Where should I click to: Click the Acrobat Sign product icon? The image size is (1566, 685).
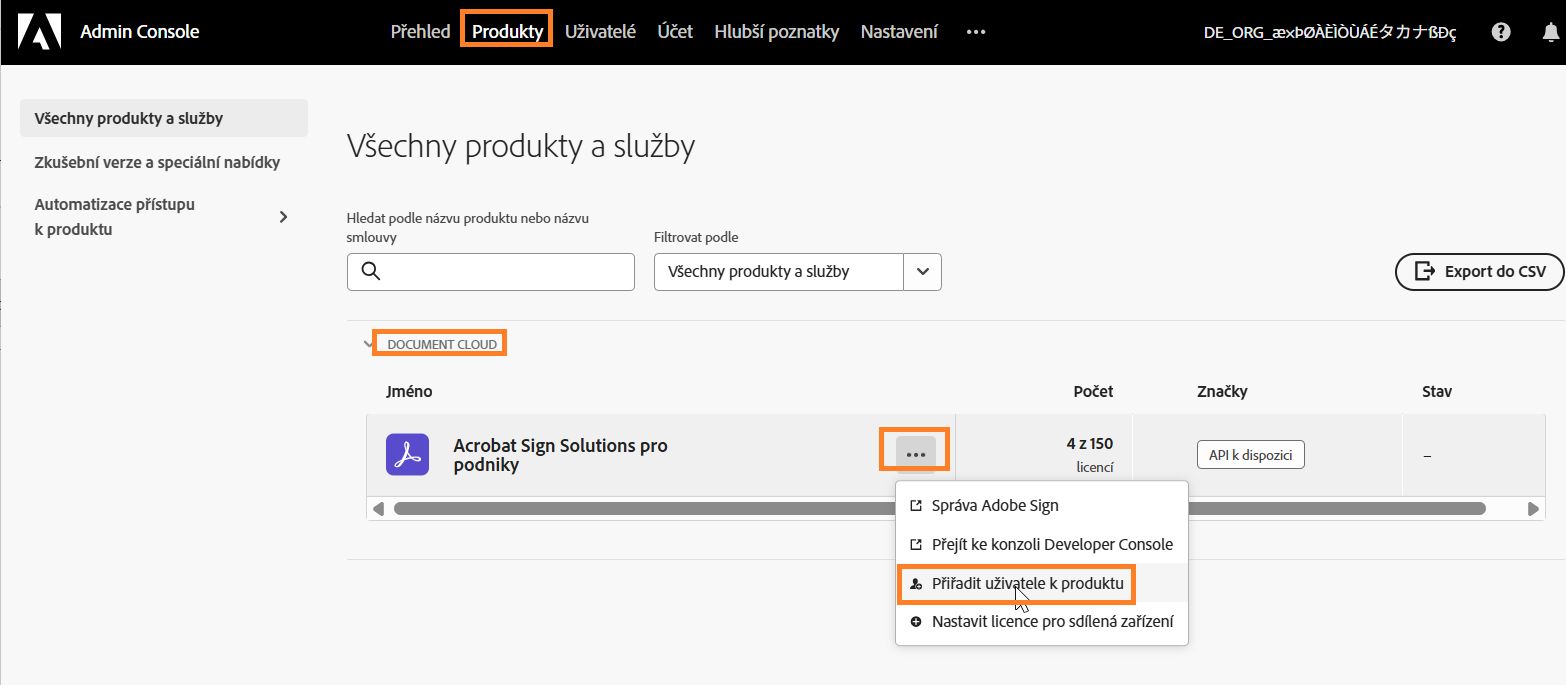407,454
